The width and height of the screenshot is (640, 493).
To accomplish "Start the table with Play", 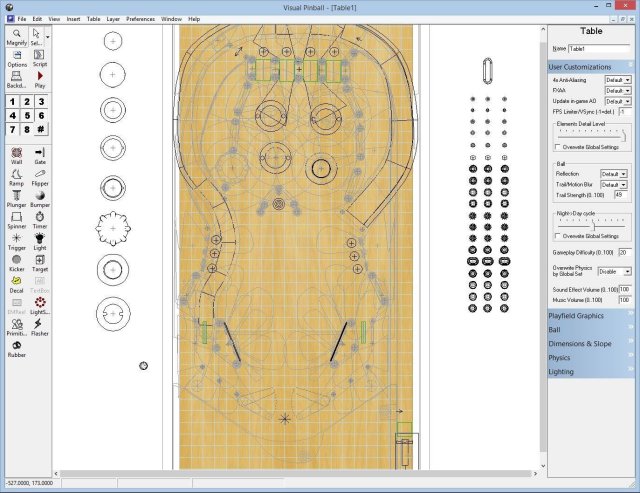I will 40,80.
